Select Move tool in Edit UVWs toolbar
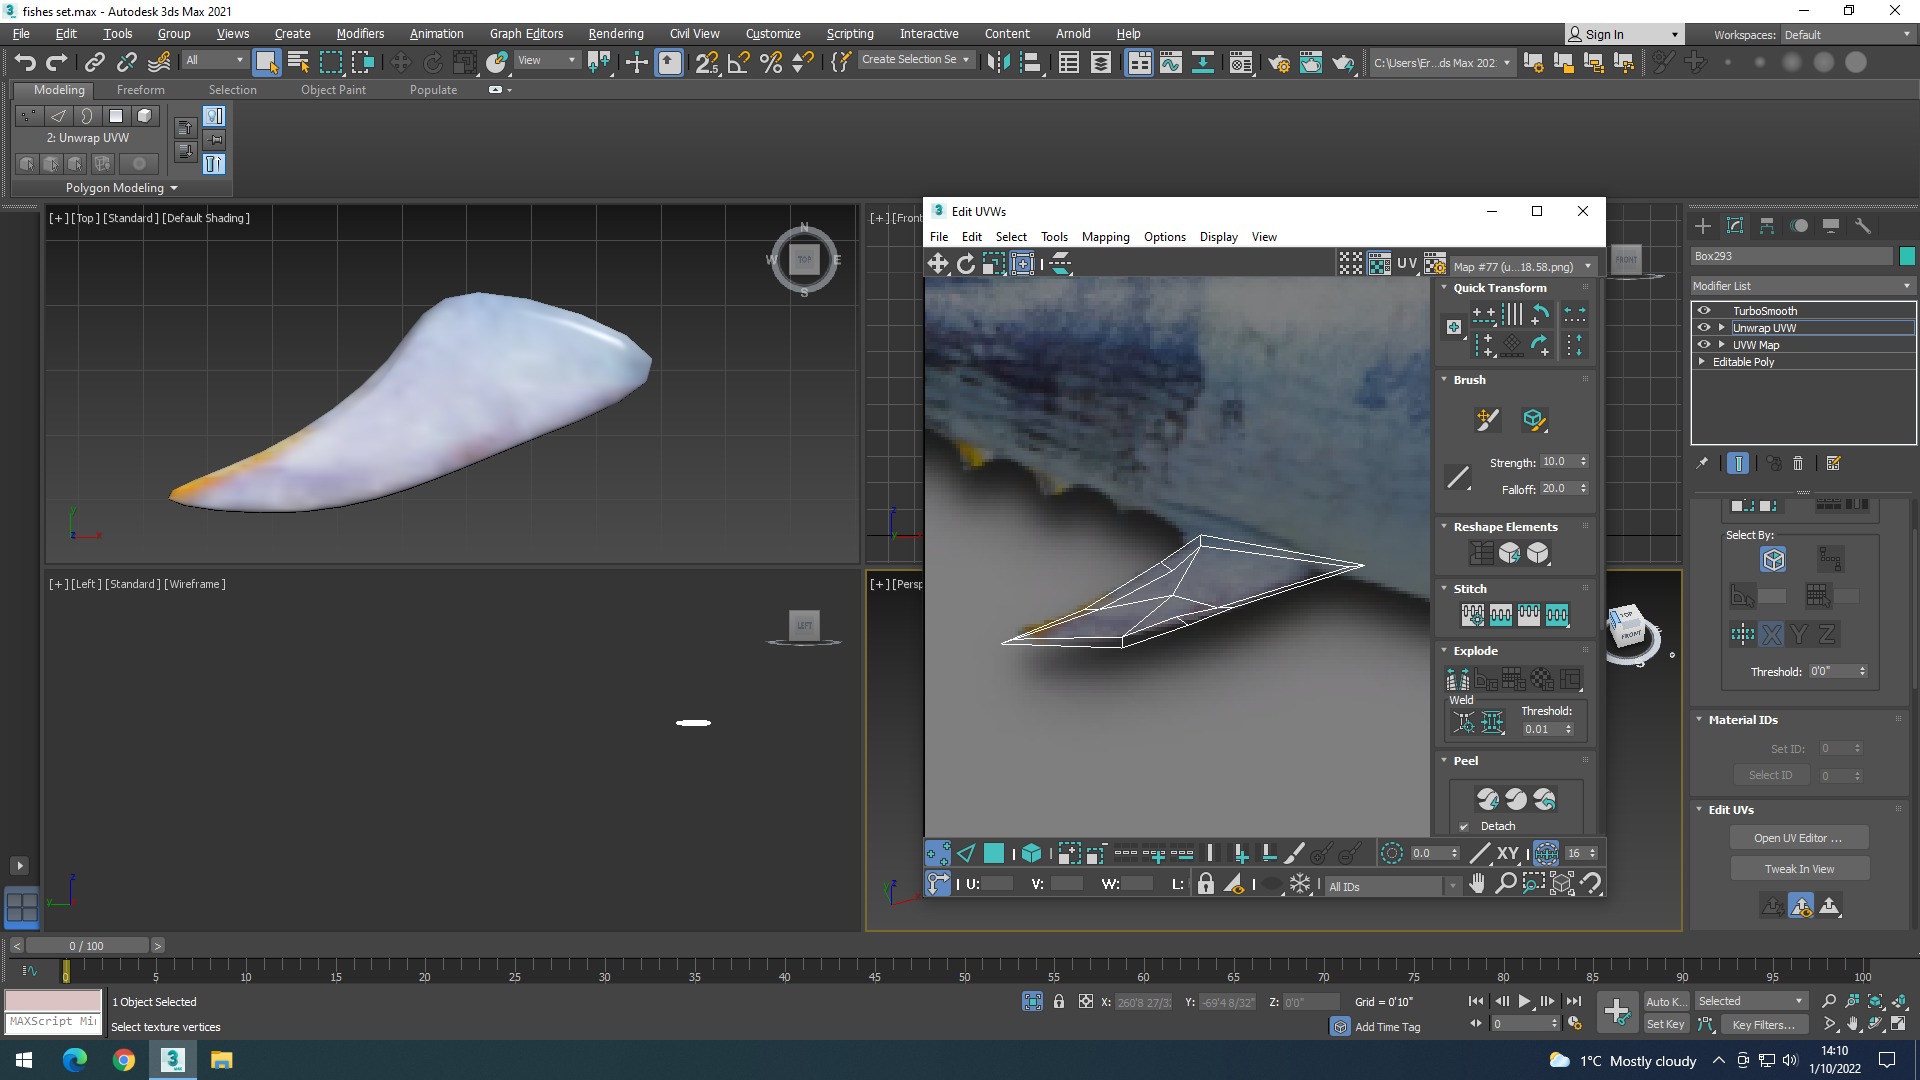1920x1080 pixels. point(937,263)
